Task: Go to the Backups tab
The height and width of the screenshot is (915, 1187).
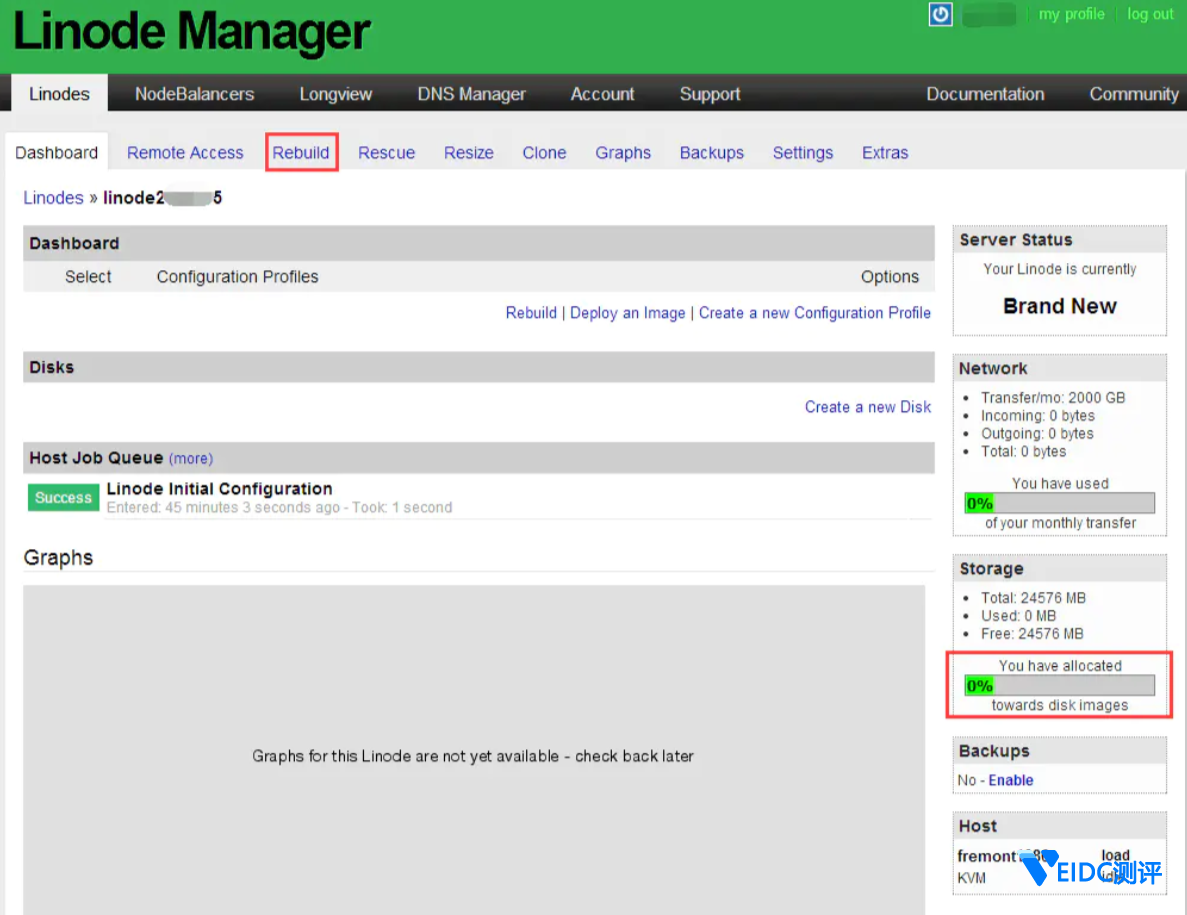Action: [711, 153]
